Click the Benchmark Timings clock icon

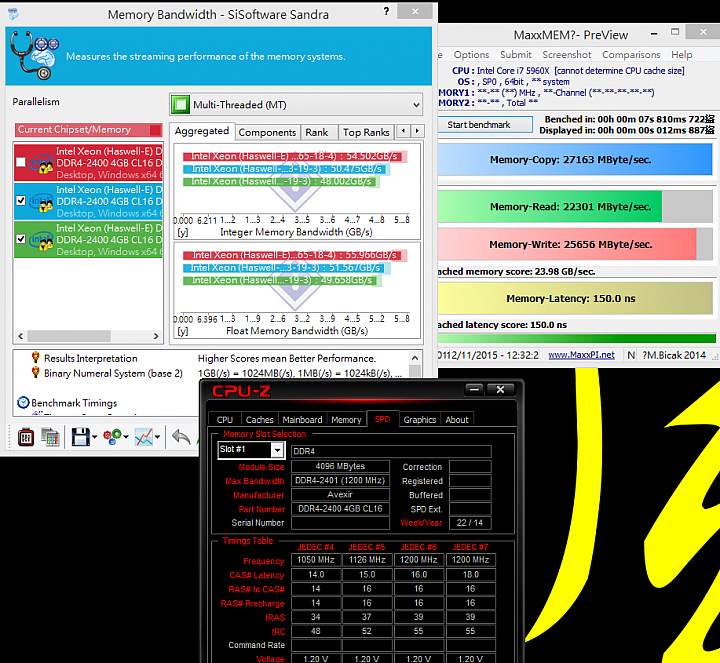tap(23, 403)
